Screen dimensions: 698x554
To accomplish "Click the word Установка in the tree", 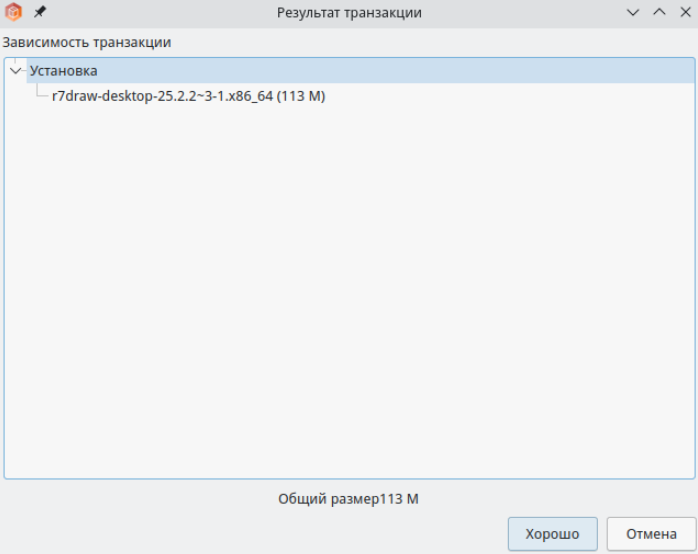I will pos(63,71).
